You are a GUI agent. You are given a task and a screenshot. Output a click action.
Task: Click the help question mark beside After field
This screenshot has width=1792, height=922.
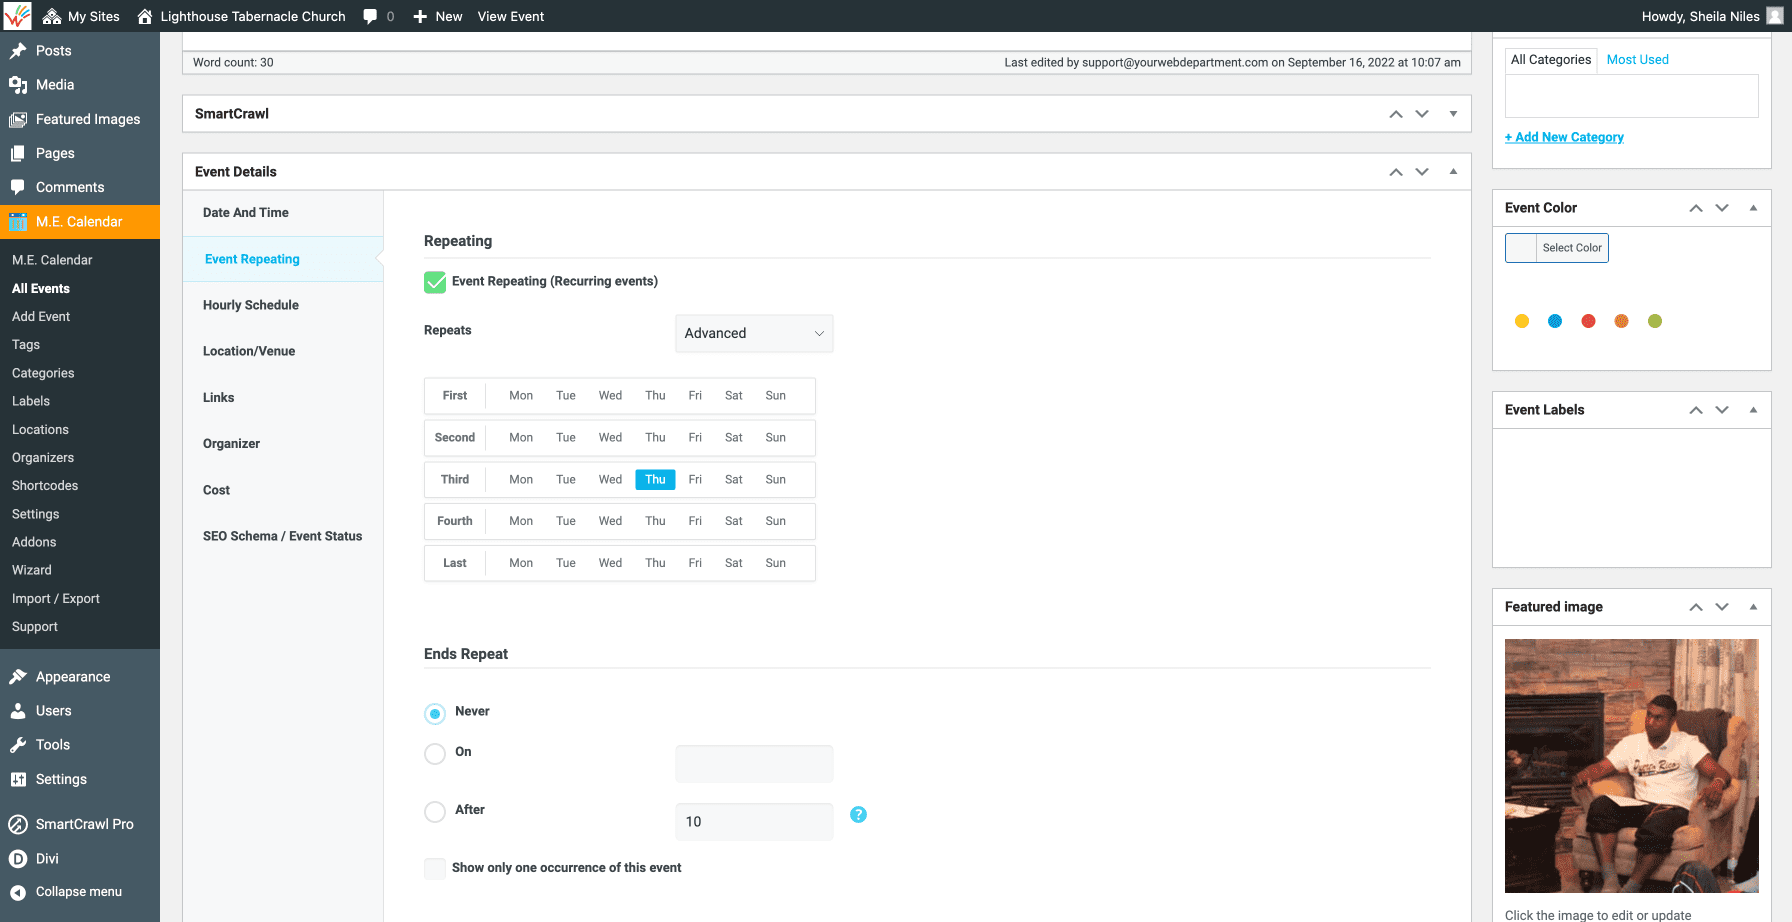858,815
